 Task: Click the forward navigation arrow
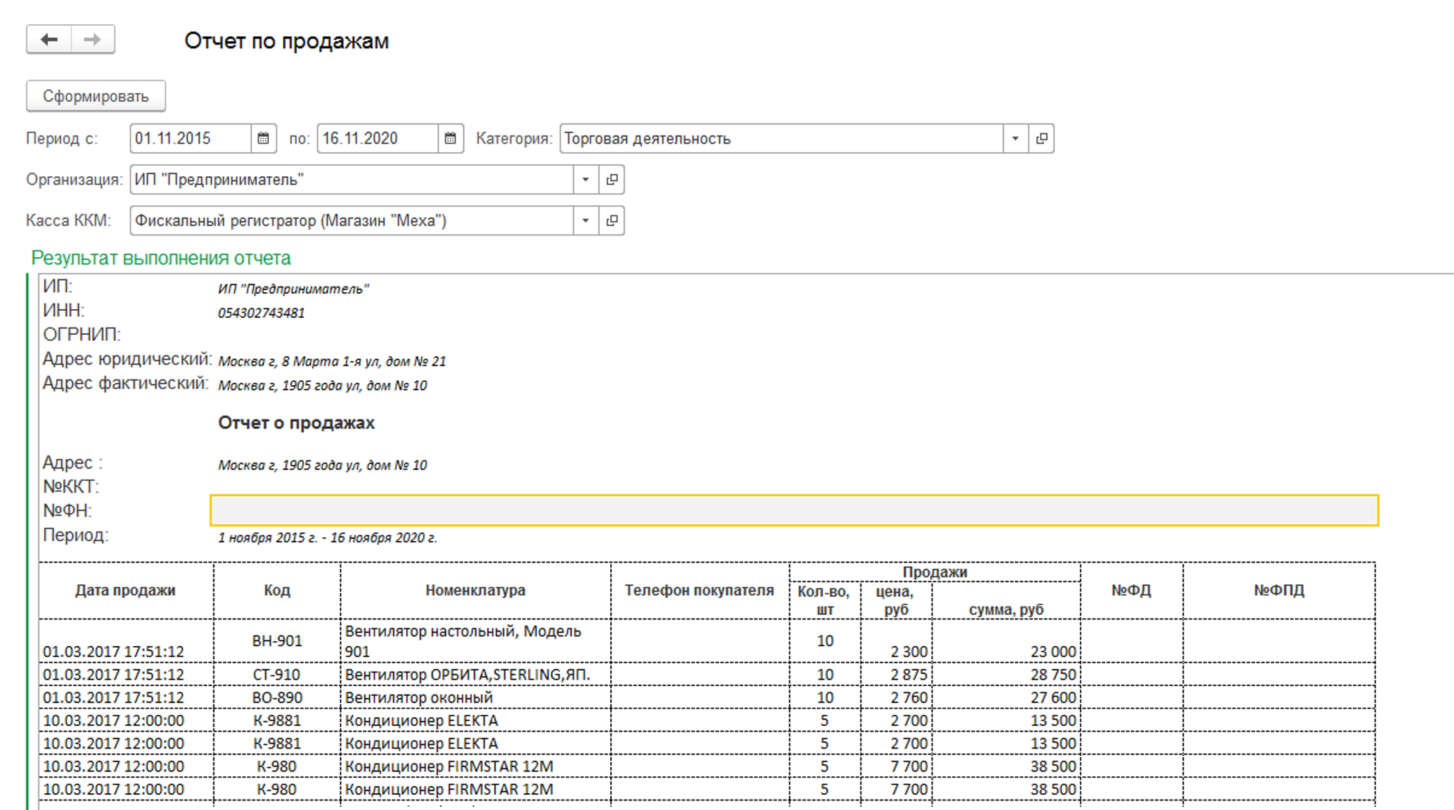point(92,40)
